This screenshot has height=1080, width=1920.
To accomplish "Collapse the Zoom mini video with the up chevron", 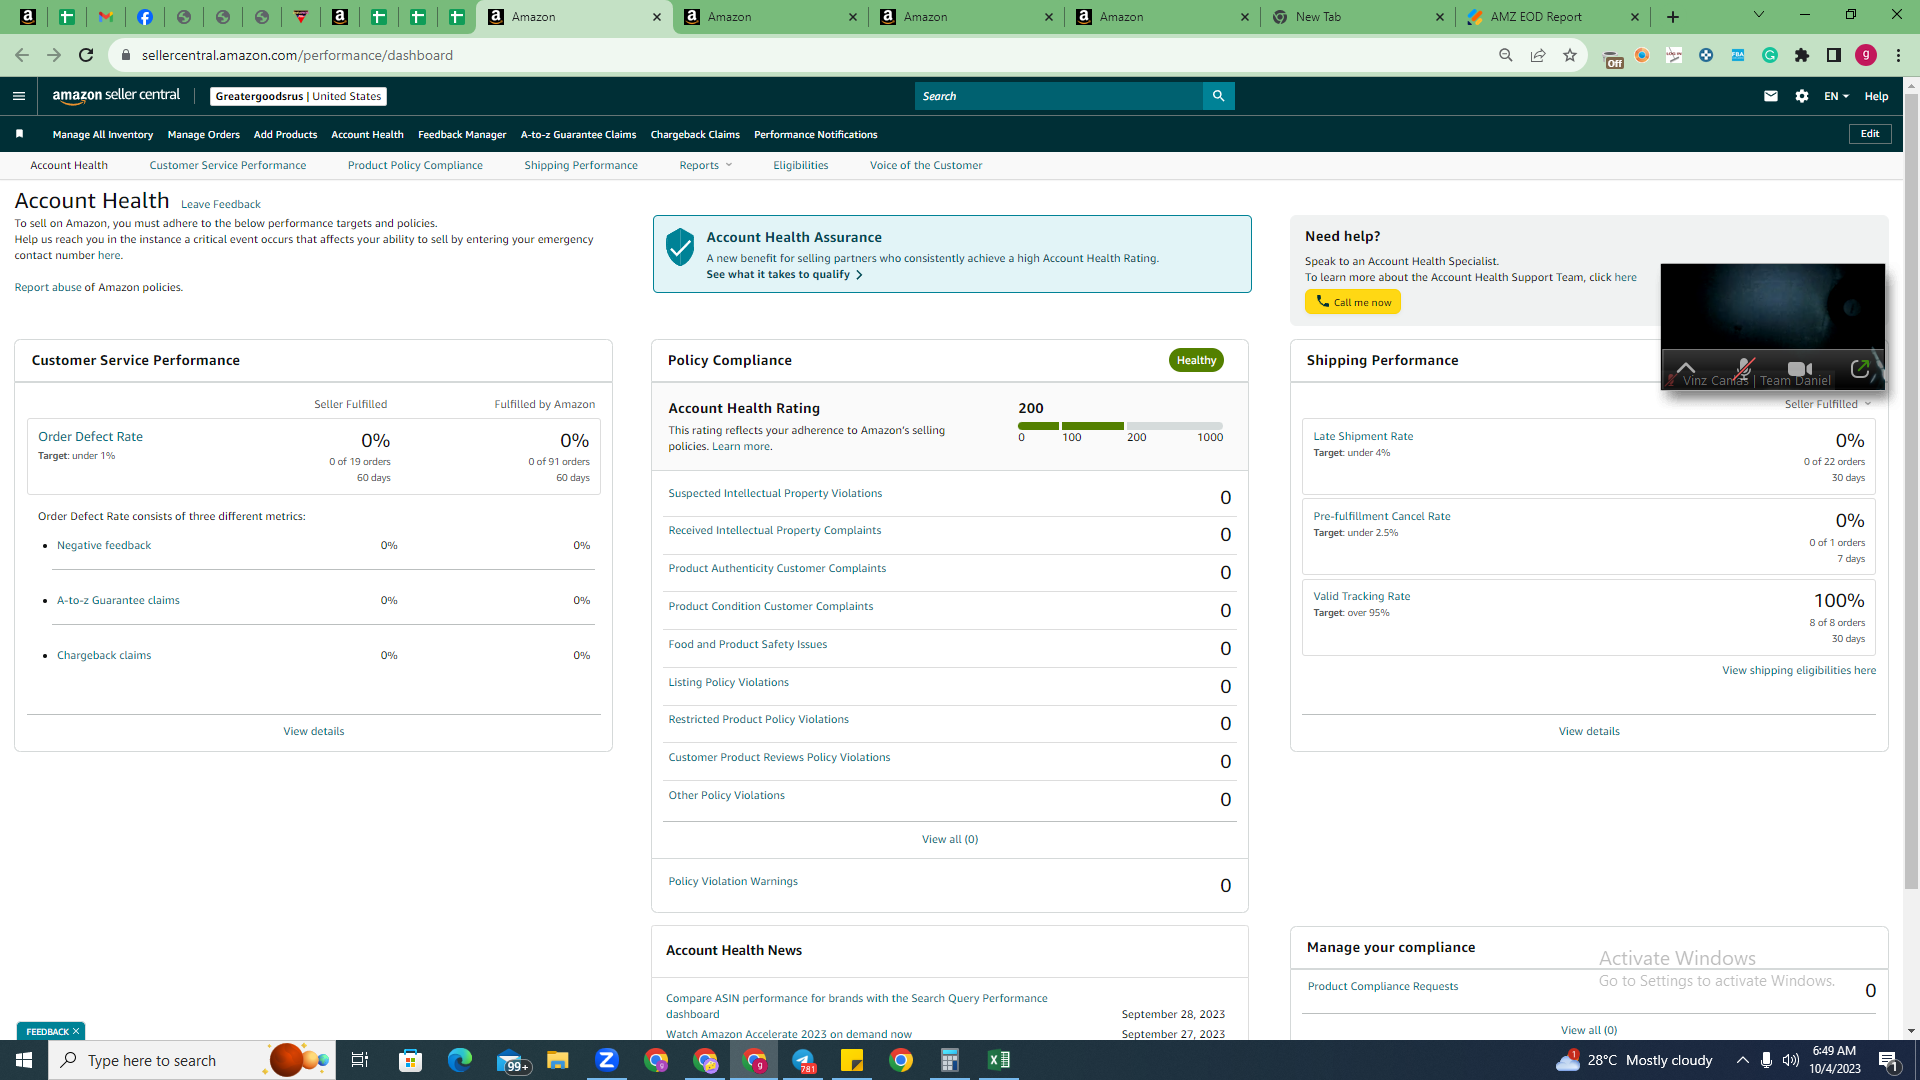I will [1686, 369].
